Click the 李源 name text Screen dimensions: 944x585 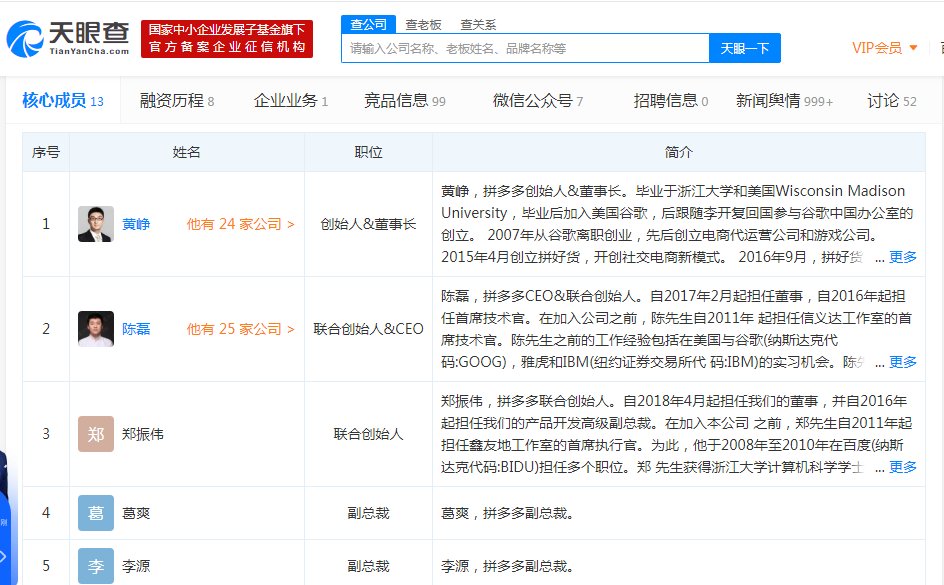point(136,566)
